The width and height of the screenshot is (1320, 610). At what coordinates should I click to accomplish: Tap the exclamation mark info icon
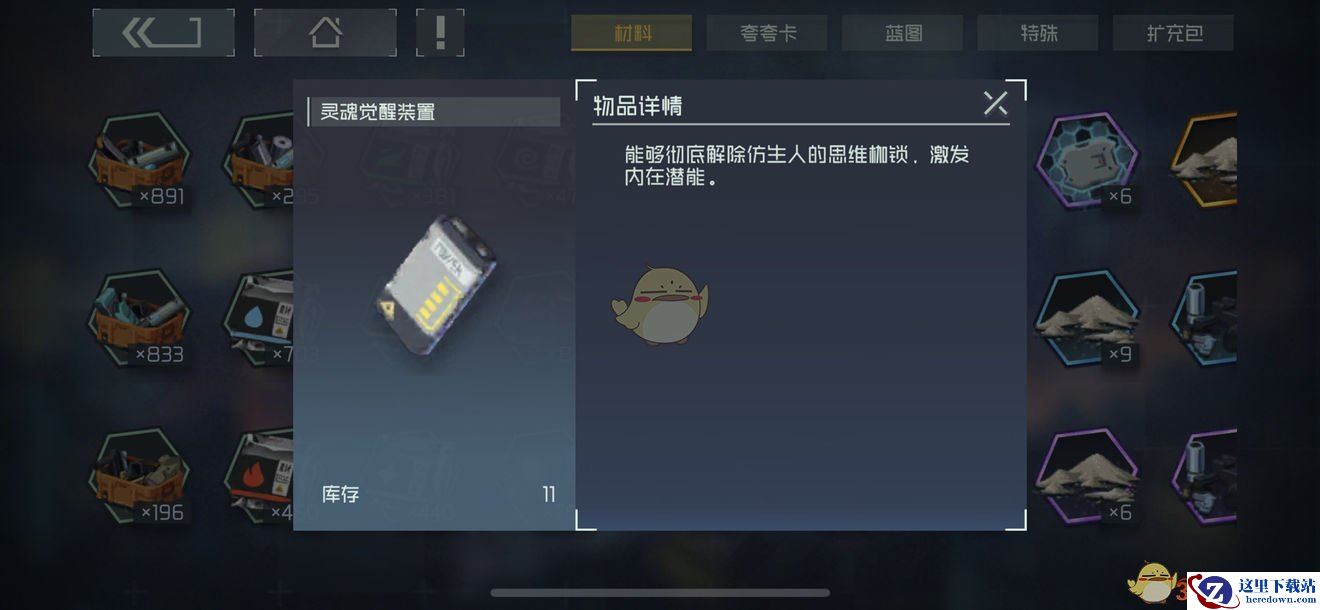click(440, 33)
